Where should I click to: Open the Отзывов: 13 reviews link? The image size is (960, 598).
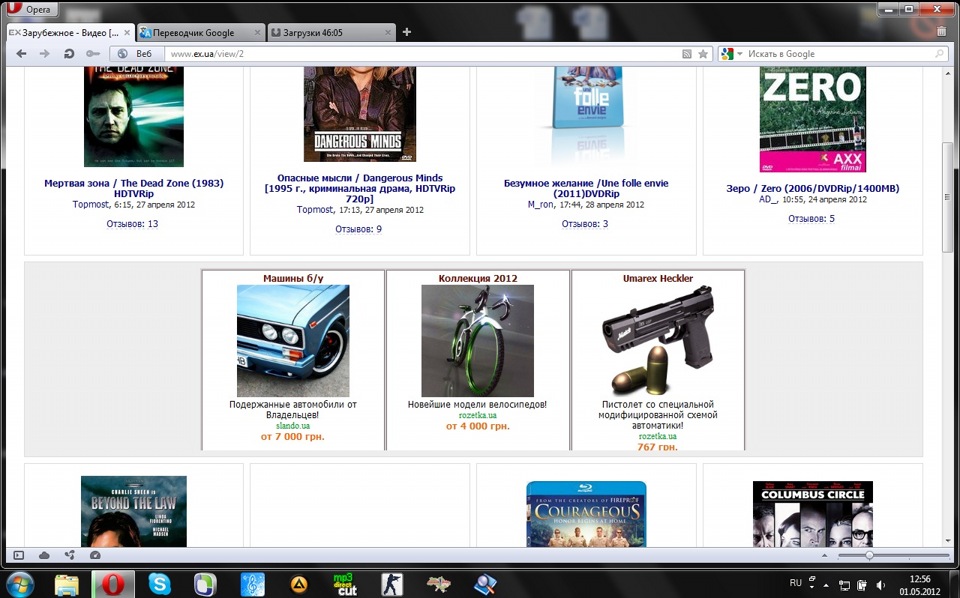132,224
